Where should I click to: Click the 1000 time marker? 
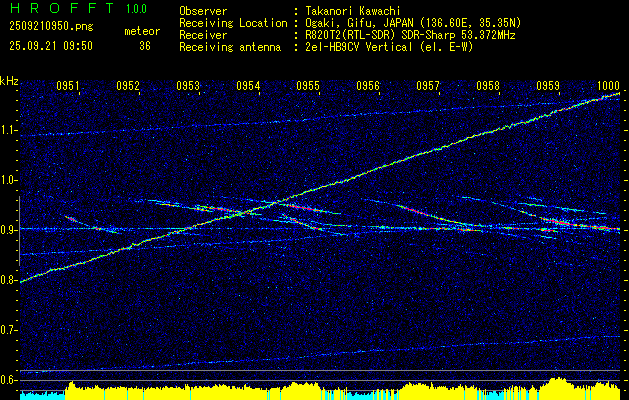pos(608,86)
